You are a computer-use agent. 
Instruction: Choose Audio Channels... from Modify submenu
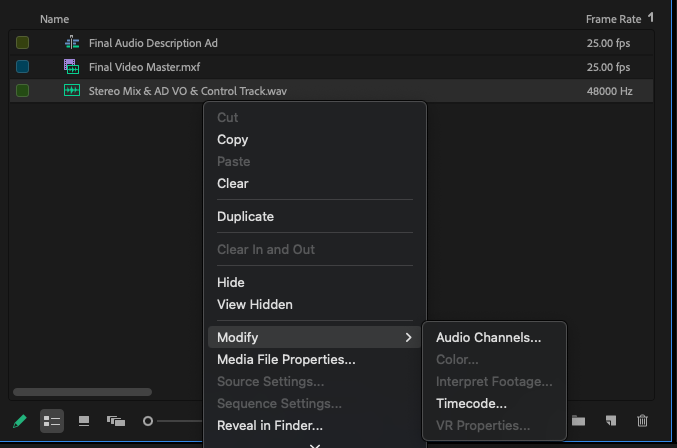click(x=488, y=338)
